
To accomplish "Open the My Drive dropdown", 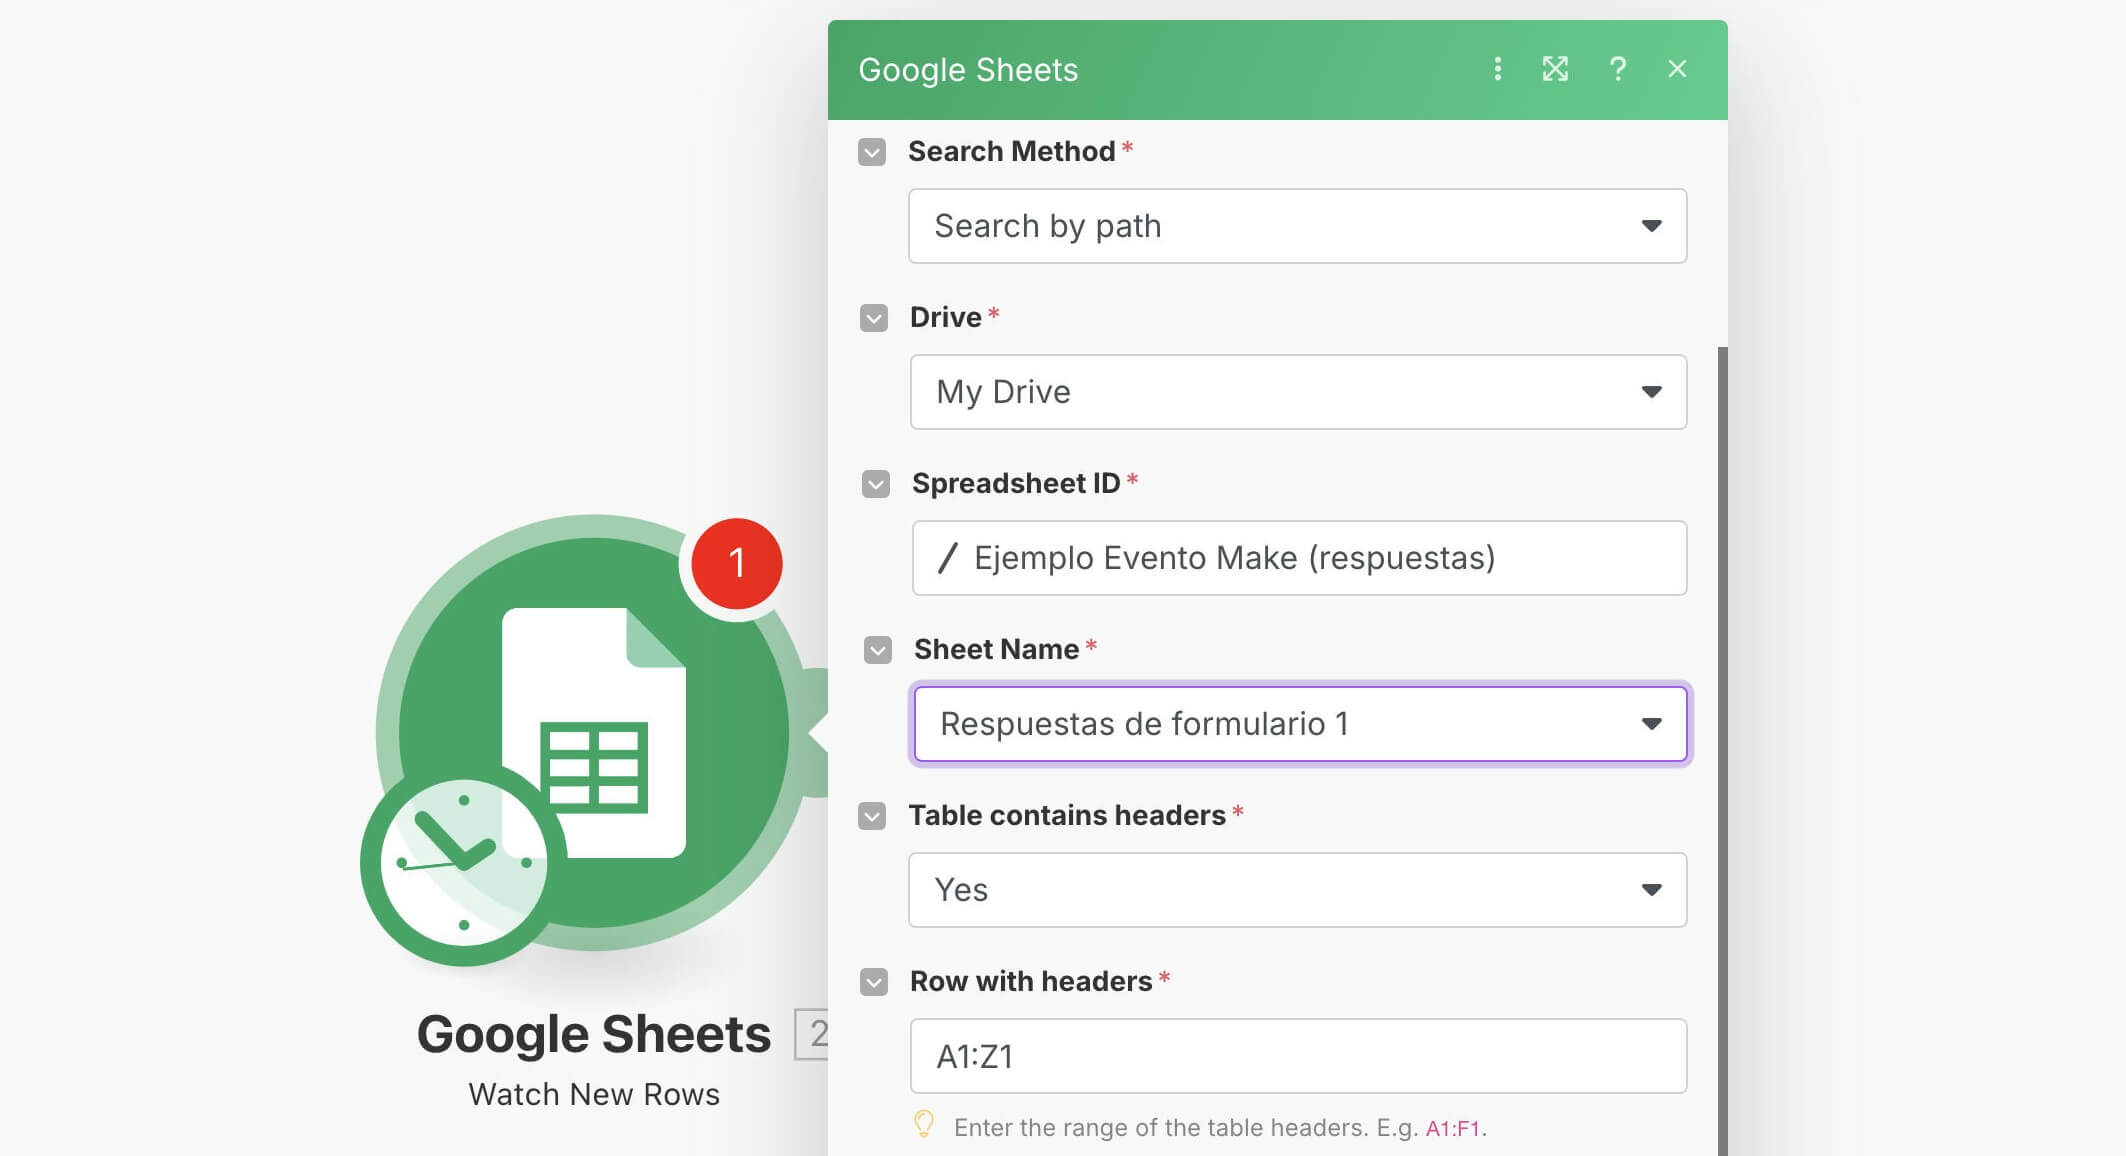I will pyautogui.click(x=1298, y=392).
